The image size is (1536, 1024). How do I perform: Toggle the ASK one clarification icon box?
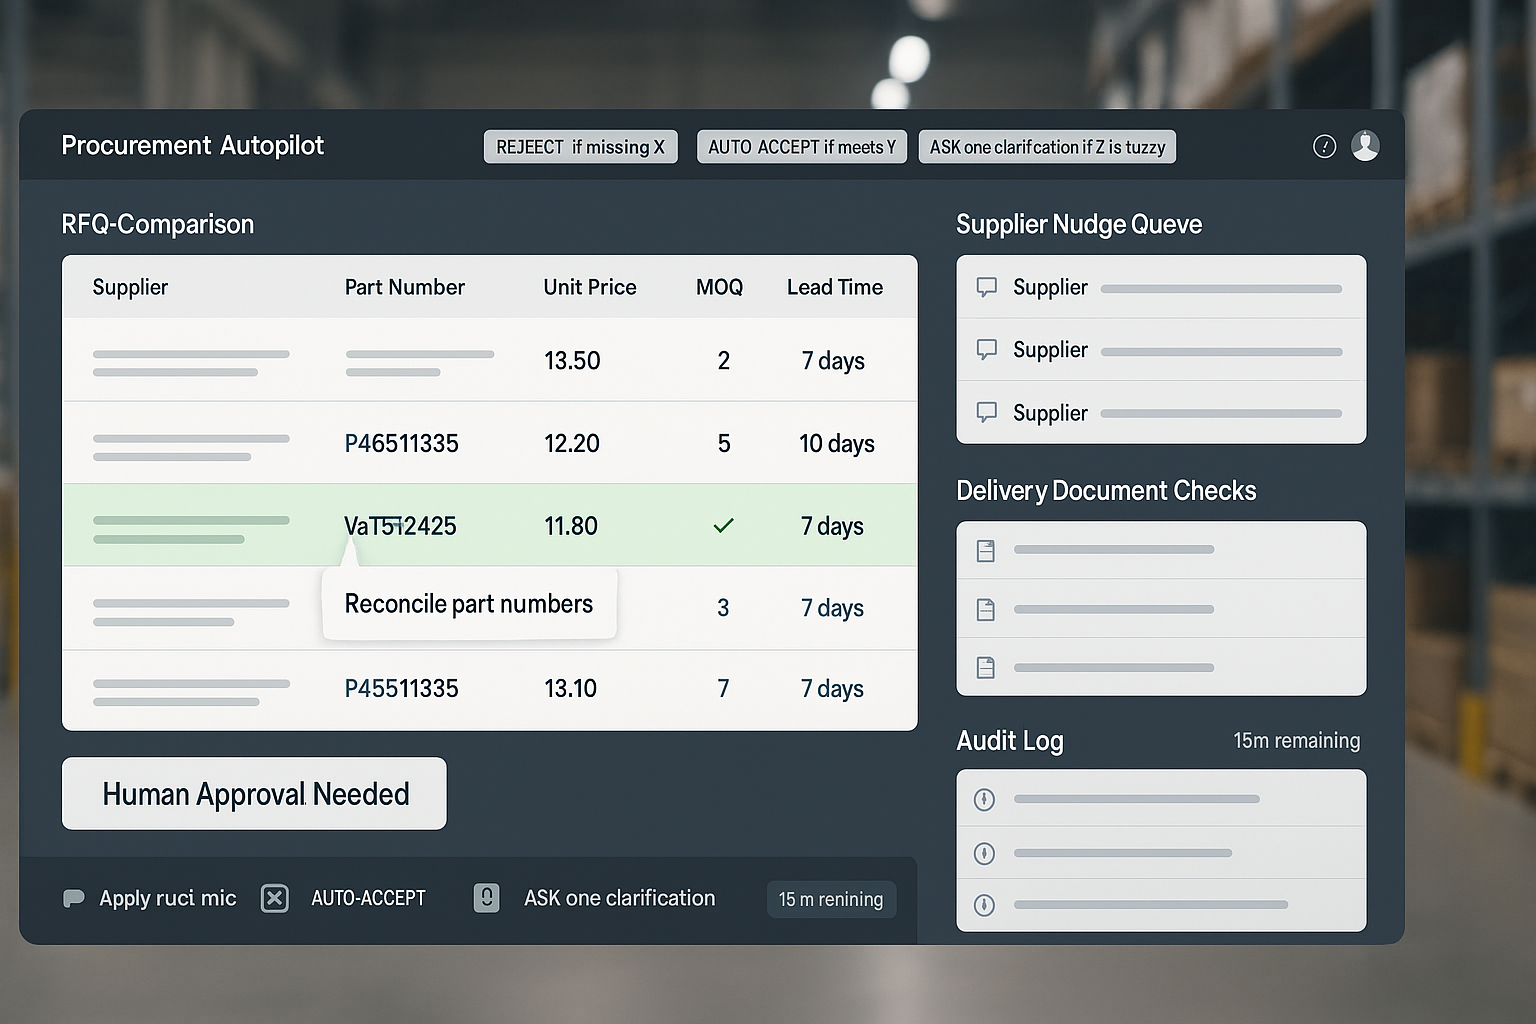pyautogui.click(x=486, y=898)
